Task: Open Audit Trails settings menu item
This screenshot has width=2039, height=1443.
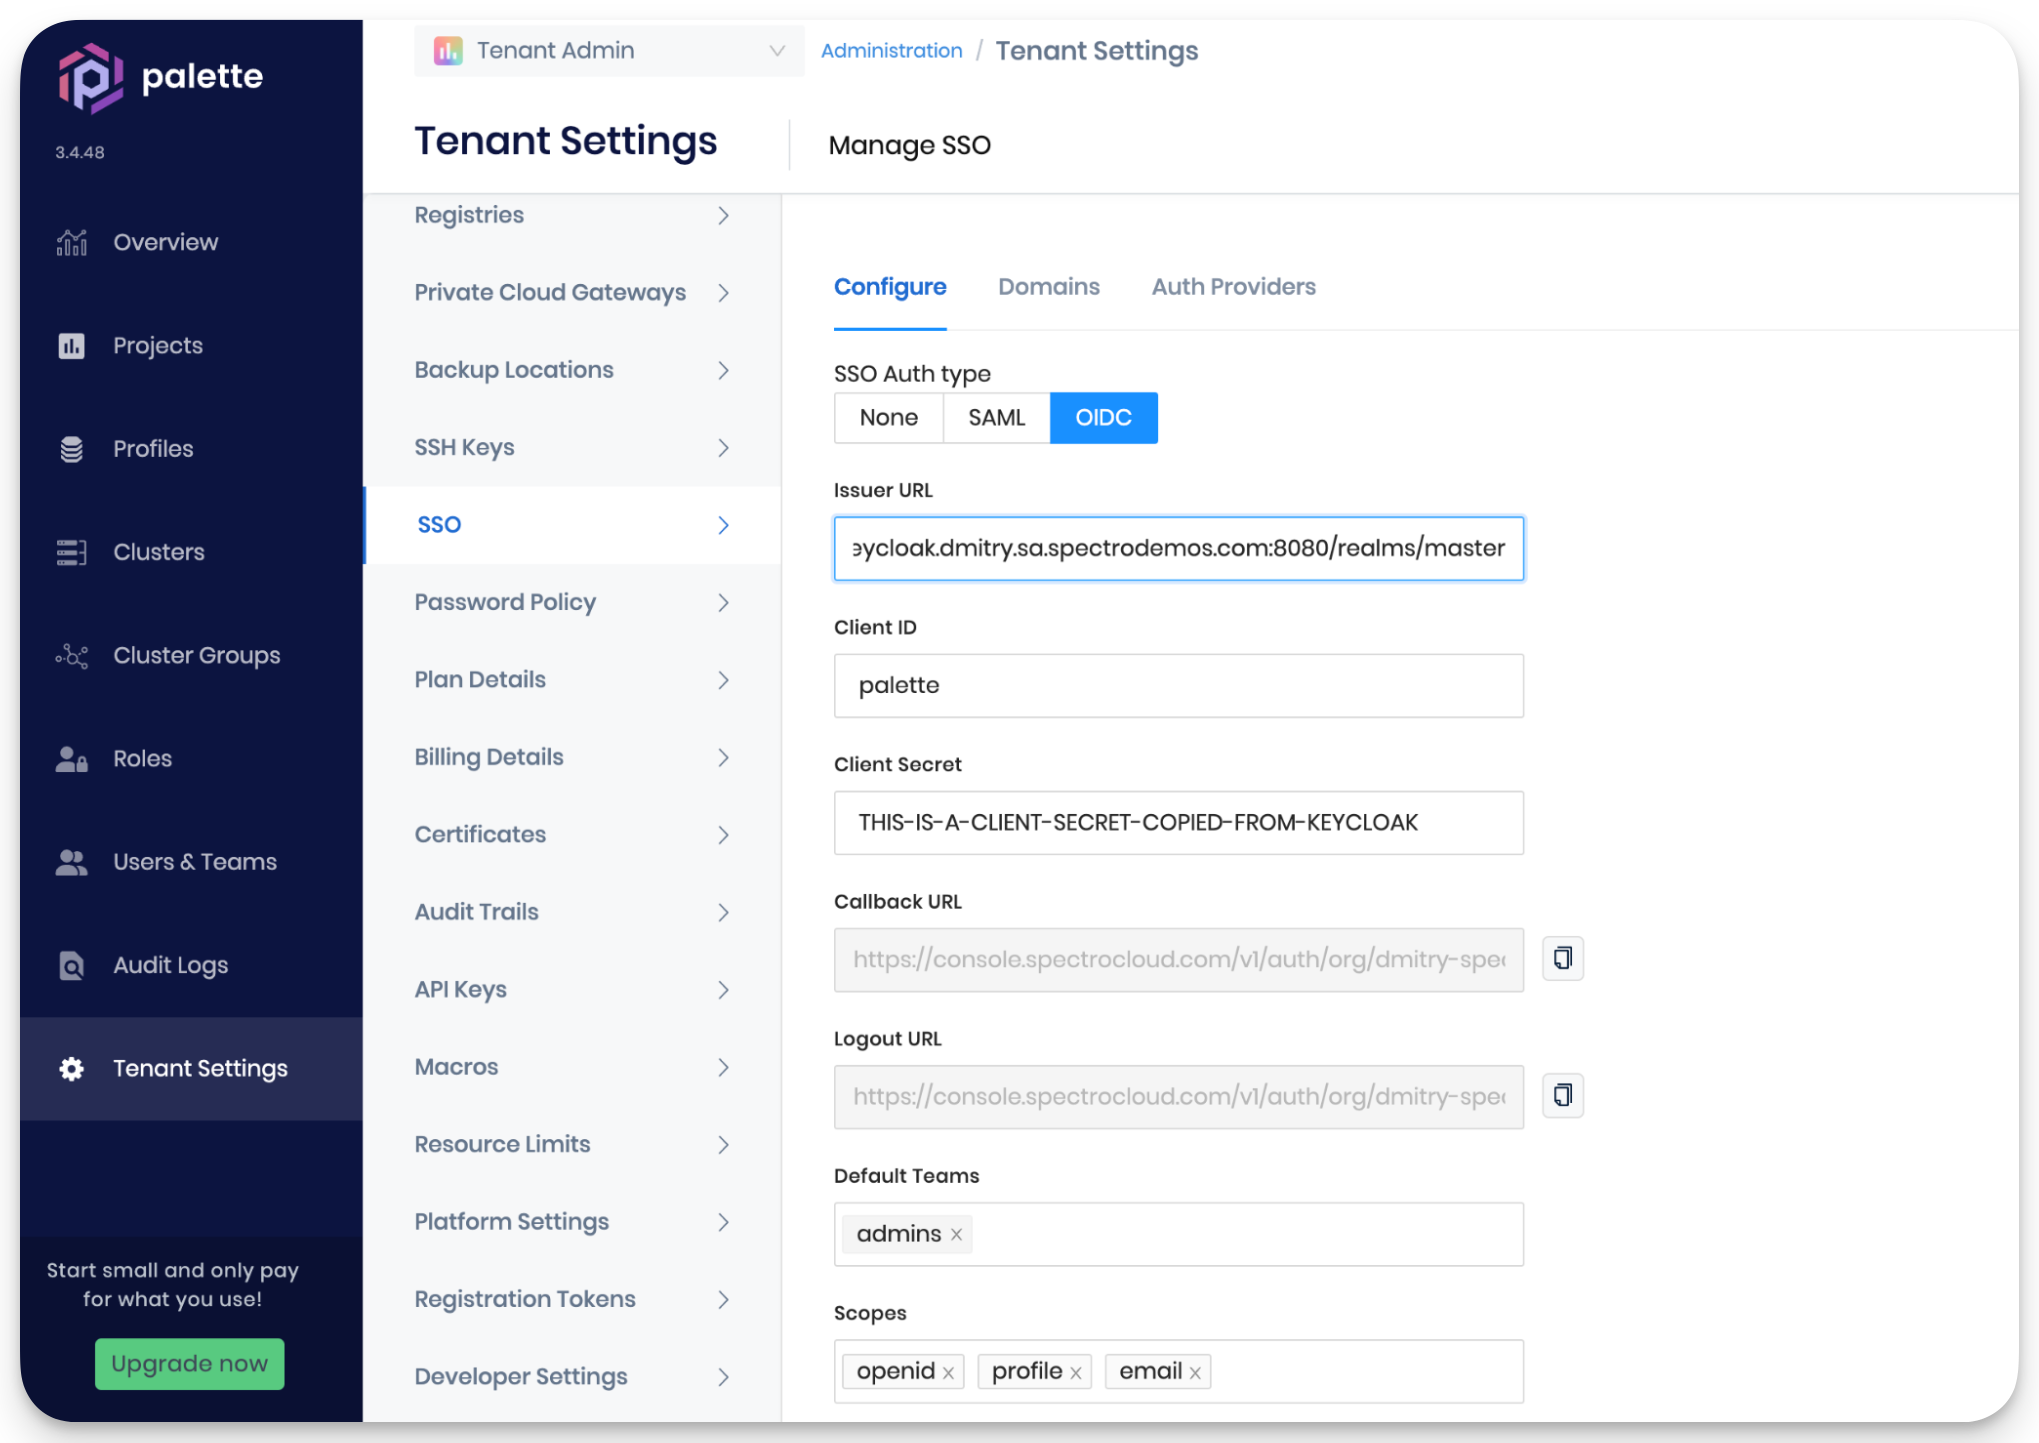Action: (x=572, y=912)
